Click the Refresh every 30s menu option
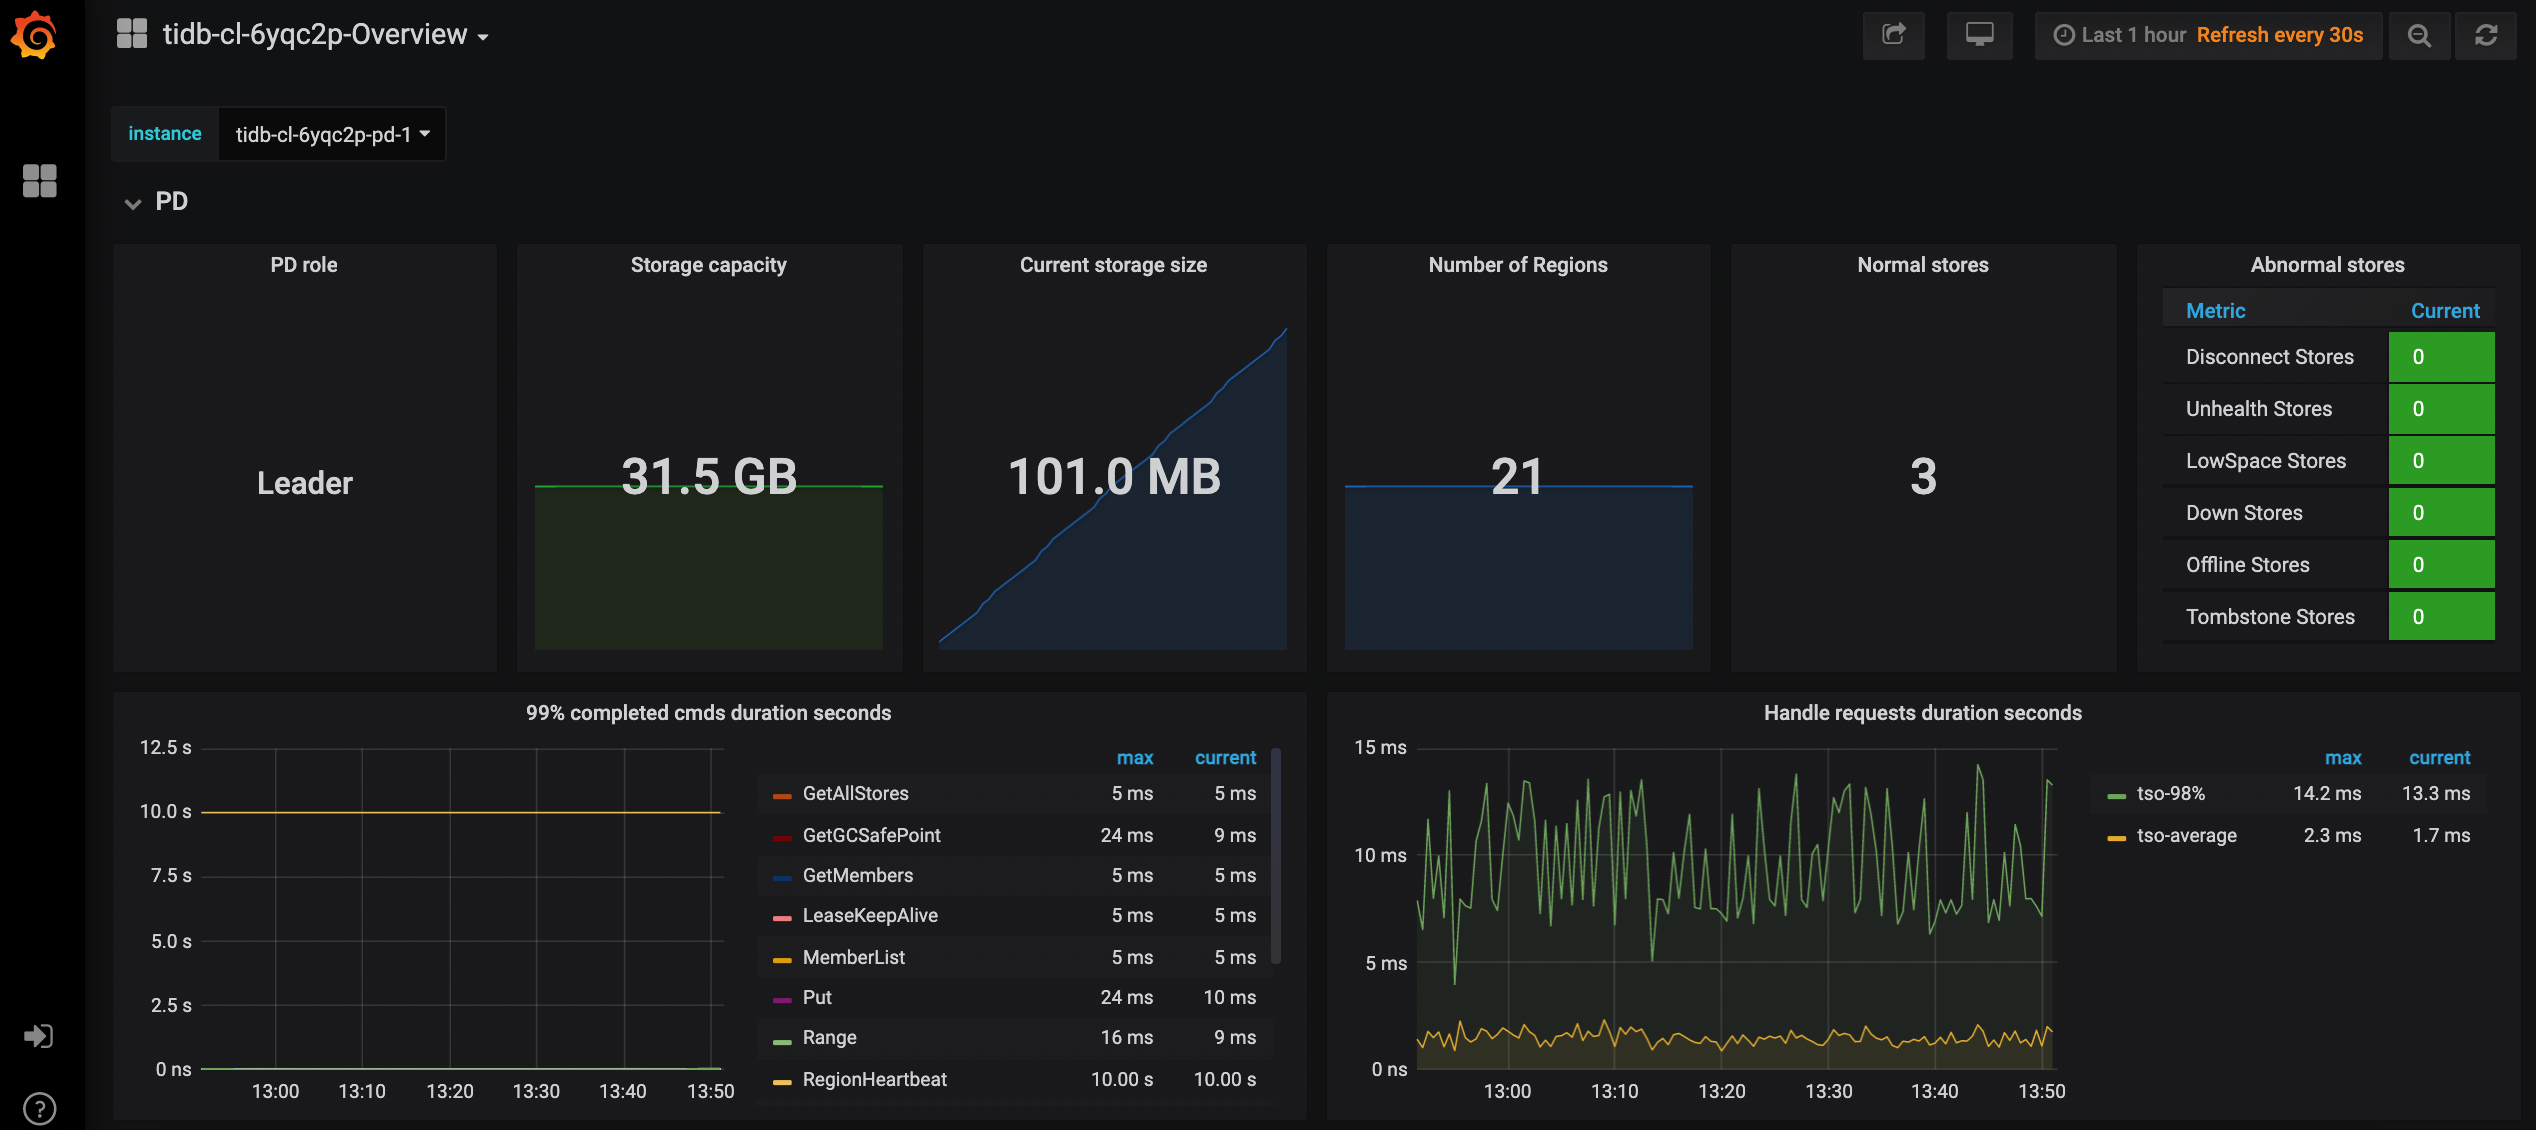 (x=2280, y=35)
